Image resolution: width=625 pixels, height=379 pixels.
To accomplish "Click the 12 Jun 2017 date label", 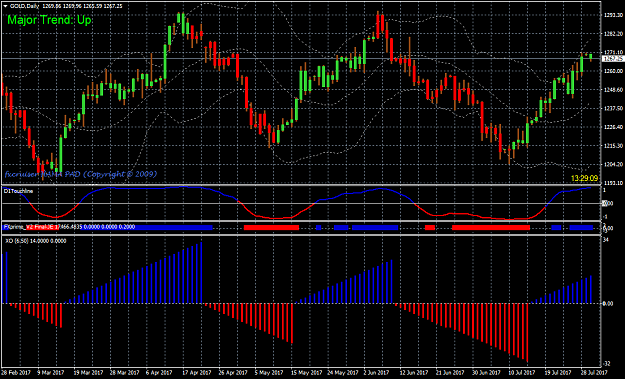I will pyautogui.click(x=414, y=373).
